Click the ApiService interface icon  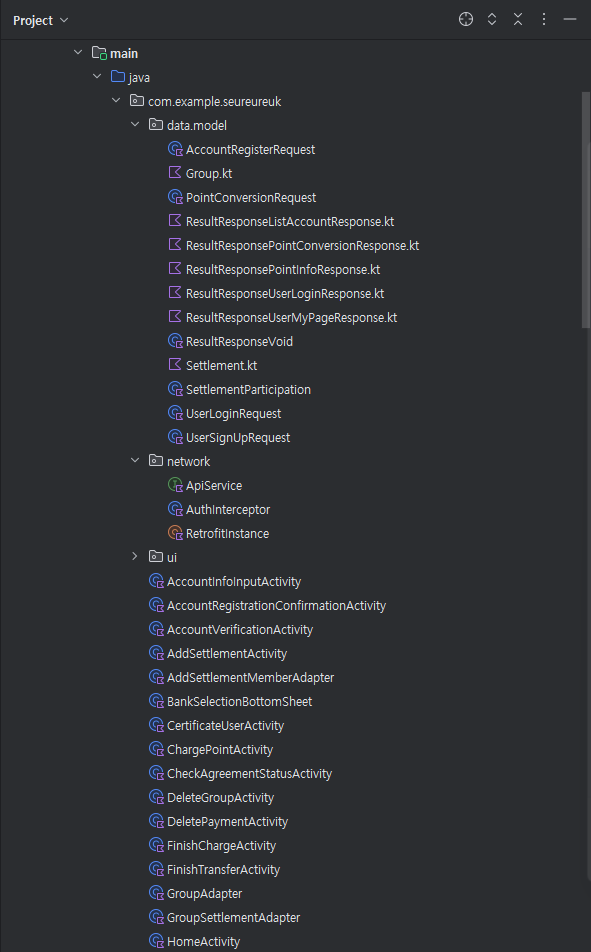click(x=176, y=485)
